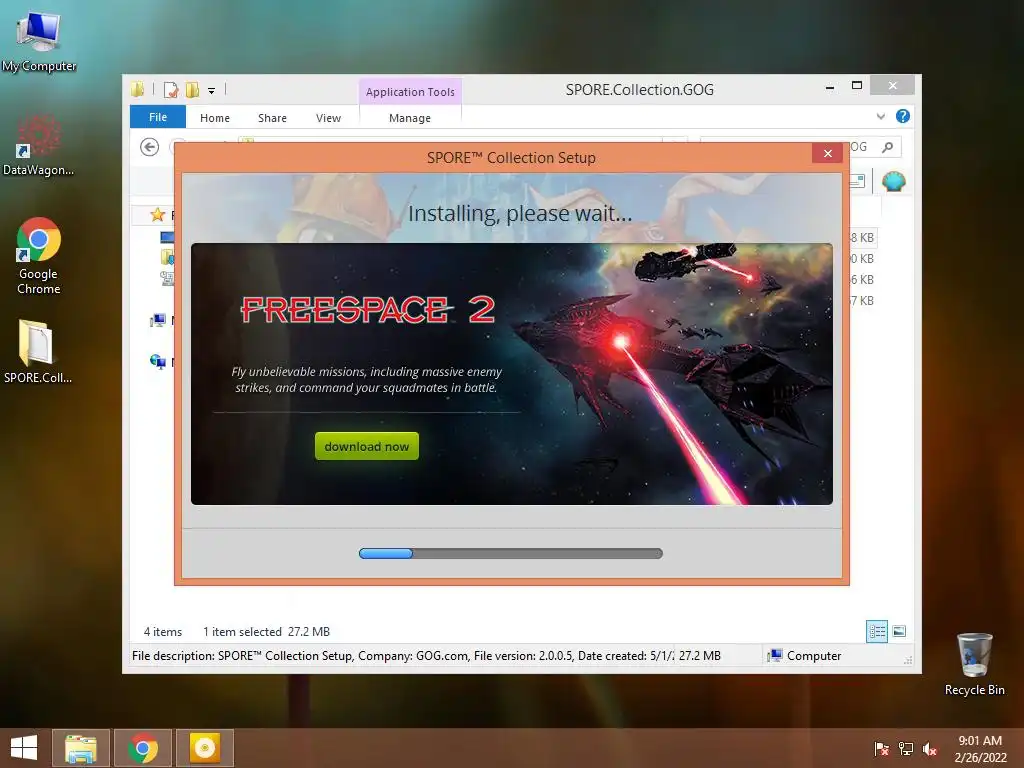
Task: Click the installation progress bar
Action: click(x=511, y=553)
